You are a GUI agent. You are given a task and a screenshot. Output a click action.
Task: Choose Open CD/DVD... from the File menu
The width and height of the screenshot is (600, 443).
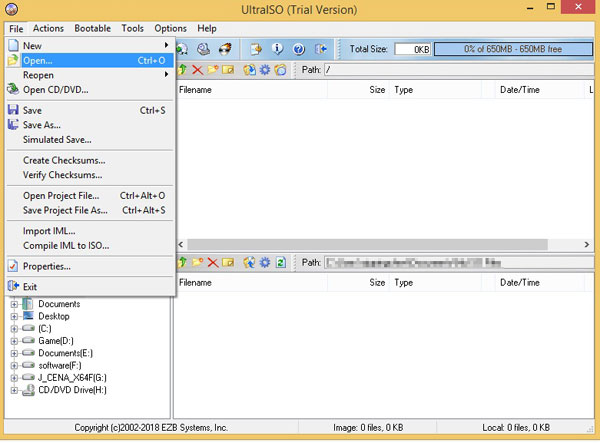(90, 90)
